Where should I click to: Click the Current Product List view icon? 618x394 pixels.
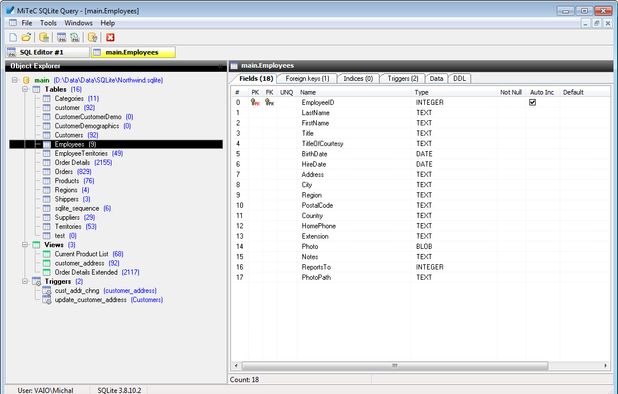click(47, 254)
